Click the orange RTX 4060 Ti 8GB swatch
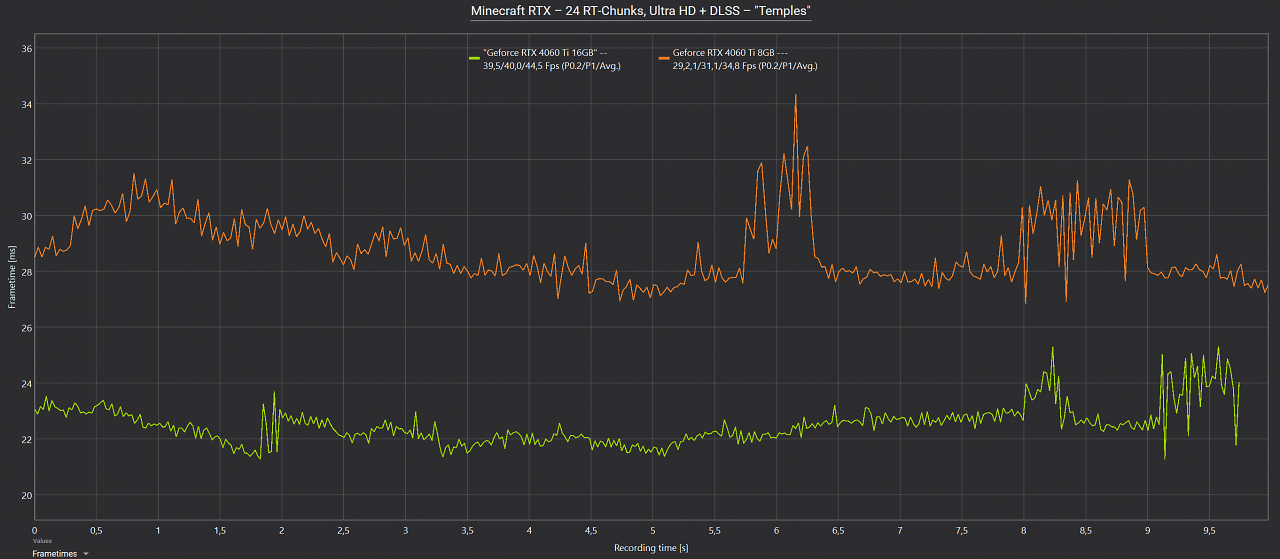Viewport: 1280px width, 559px height. point(664,59)
